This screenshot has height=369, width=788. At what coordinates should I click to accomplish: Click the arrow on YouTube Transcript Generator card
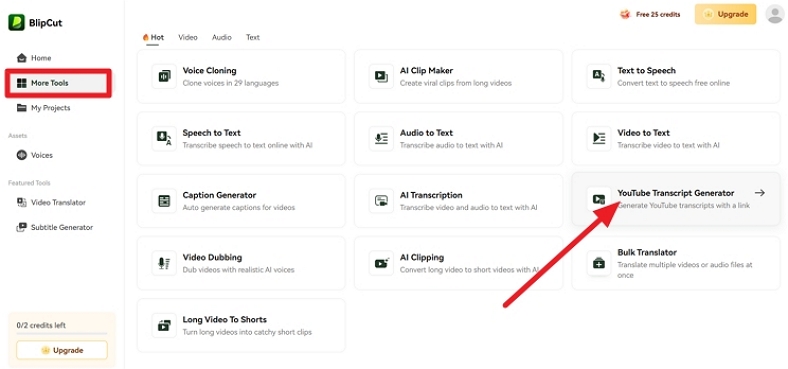pos(760,193)
